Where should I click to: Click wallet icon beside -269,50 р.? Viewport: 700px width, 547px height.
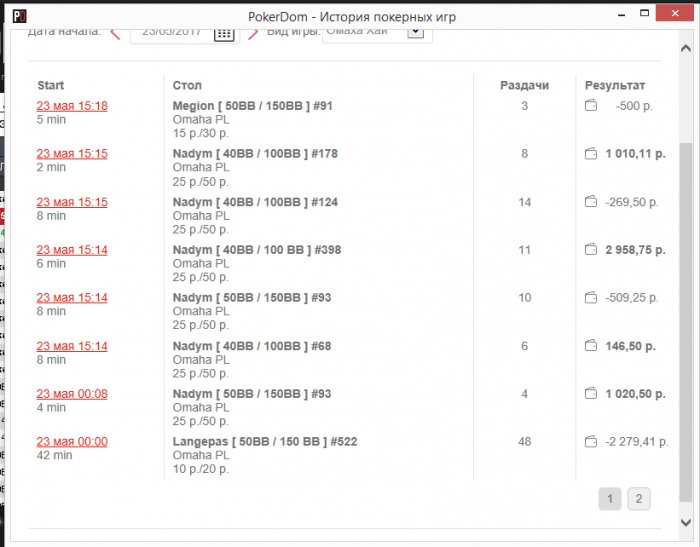coord(591,202)
